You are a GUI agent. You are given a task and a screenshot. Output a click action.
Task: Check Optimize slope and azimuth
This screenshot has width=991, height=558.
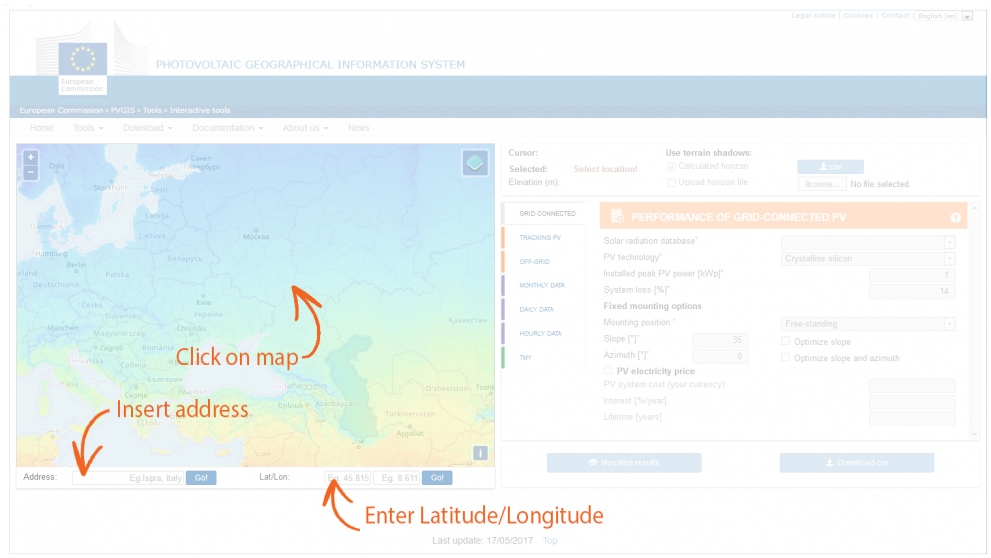pyautogui.click(x=786, y=358)
